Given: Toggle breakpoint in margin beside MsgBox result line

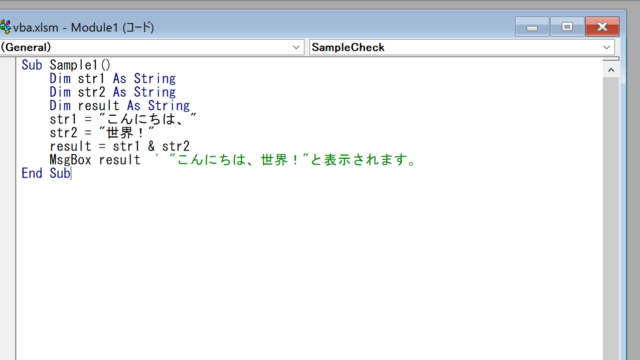Looking at the screenshot, I should click(8, 160).
